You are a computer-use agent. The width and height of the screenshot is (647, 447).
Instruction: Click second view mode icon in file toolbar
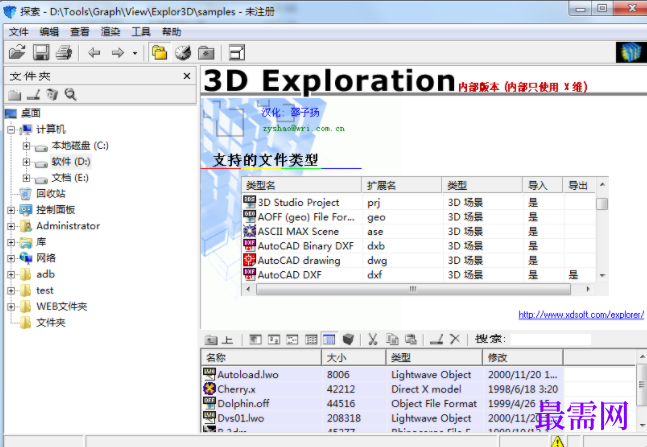(274, 339)
